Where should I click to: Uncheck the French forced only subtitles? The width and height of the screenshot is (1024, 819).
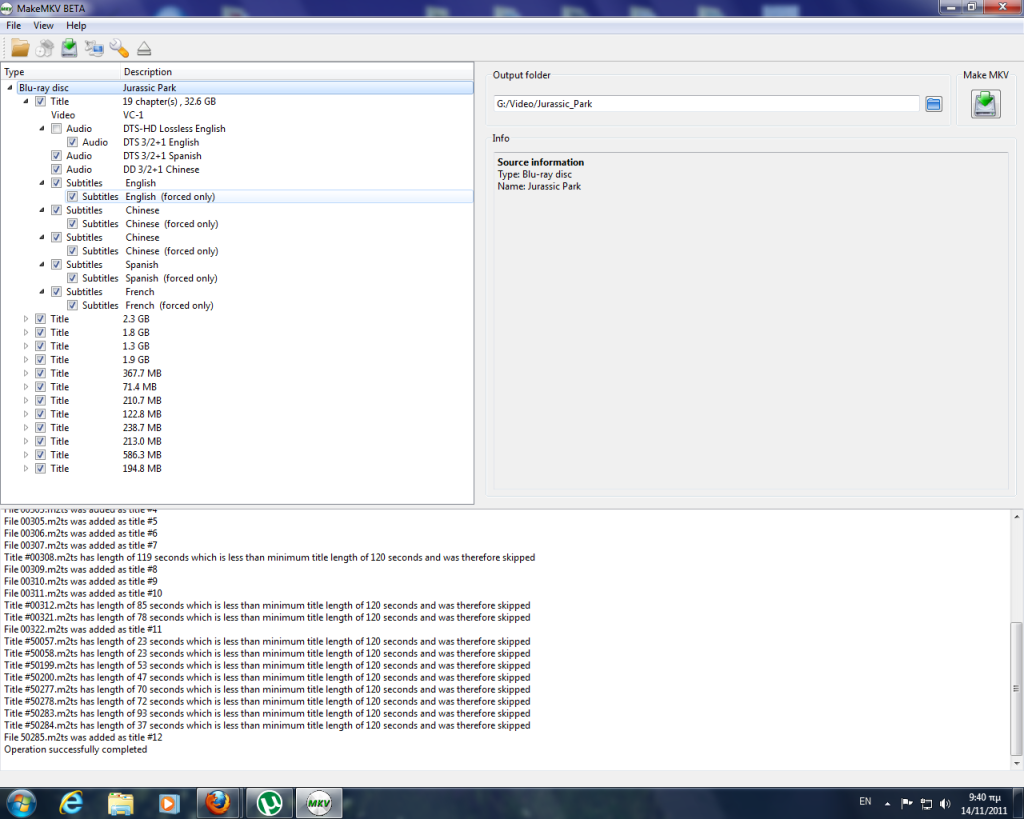(x=72, y=306)
